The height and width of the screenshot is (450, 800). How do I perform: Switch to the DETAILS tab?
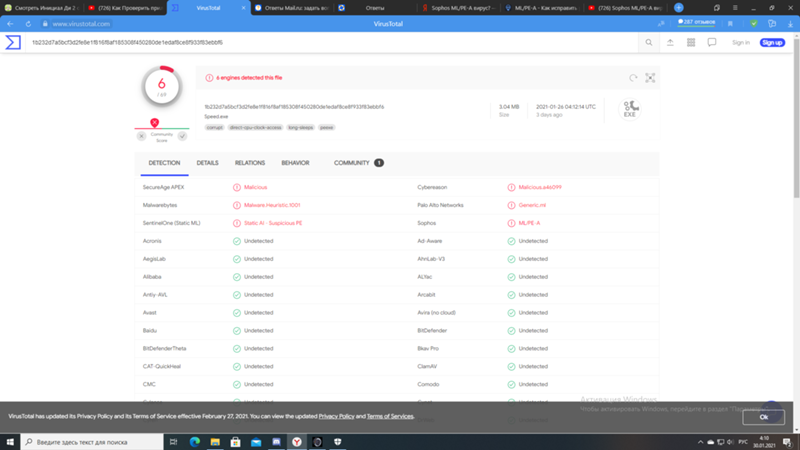[208, 163]
